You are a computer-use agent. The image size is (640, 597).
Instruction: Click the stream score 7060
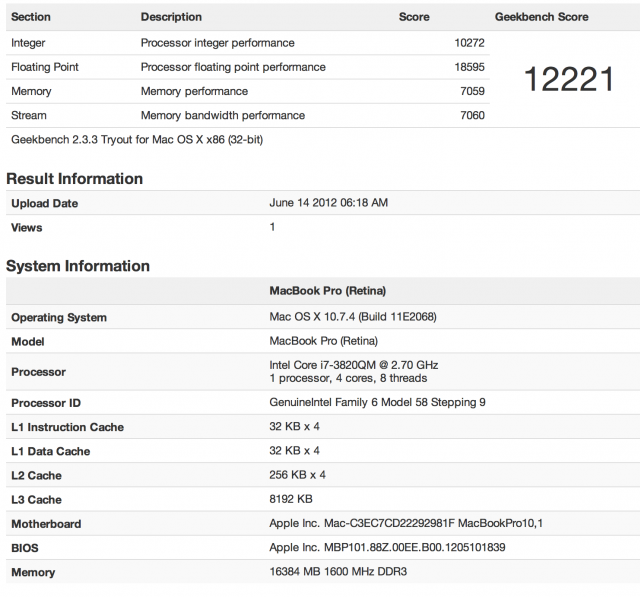472,115
